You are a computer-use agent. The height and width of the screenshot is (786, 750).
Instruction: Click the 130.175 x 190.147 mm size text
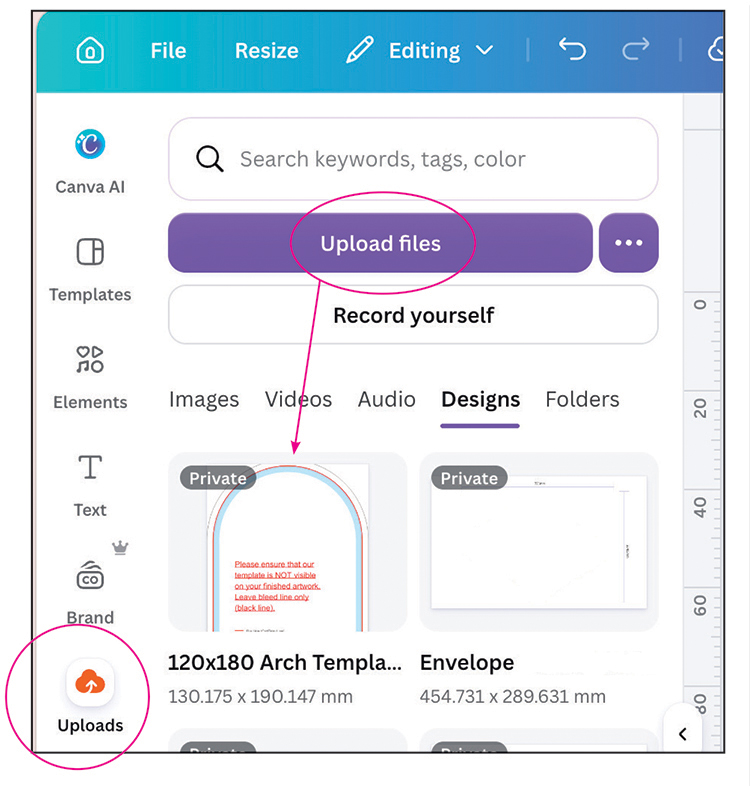click(x=260, y=696)
